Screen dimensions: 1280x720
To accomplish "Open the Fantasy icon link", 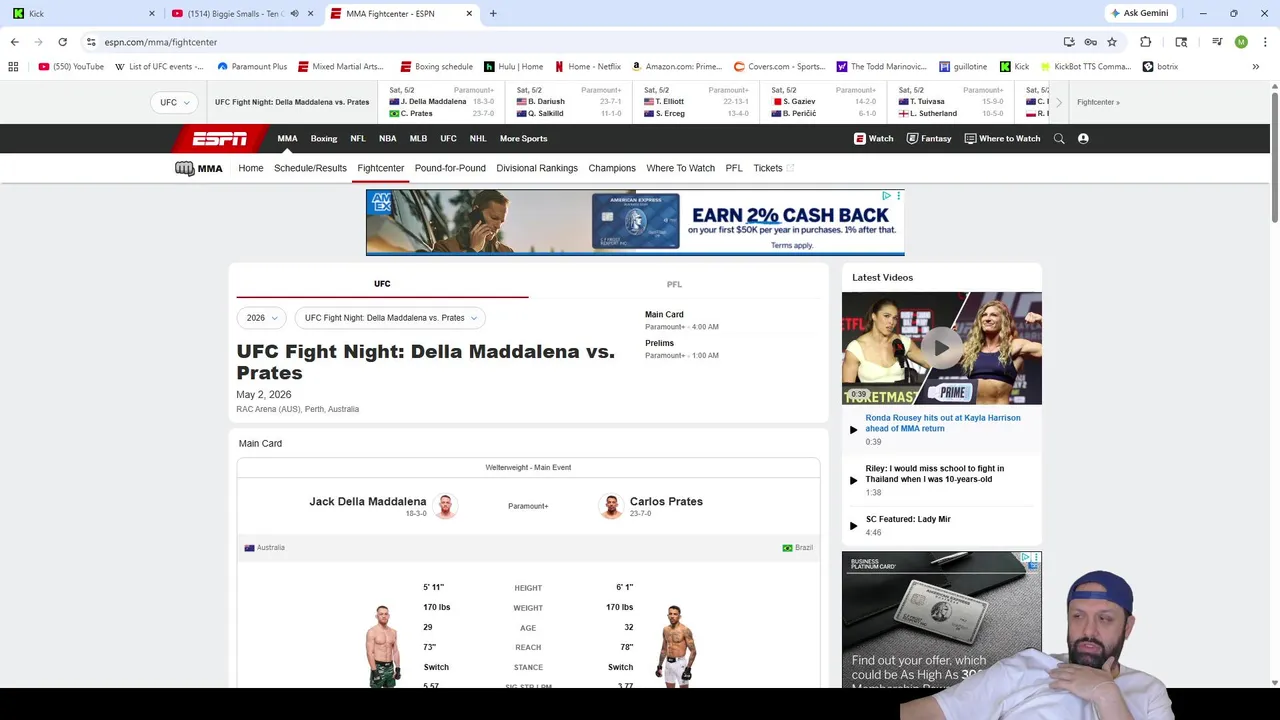I will tap(928, 139).
